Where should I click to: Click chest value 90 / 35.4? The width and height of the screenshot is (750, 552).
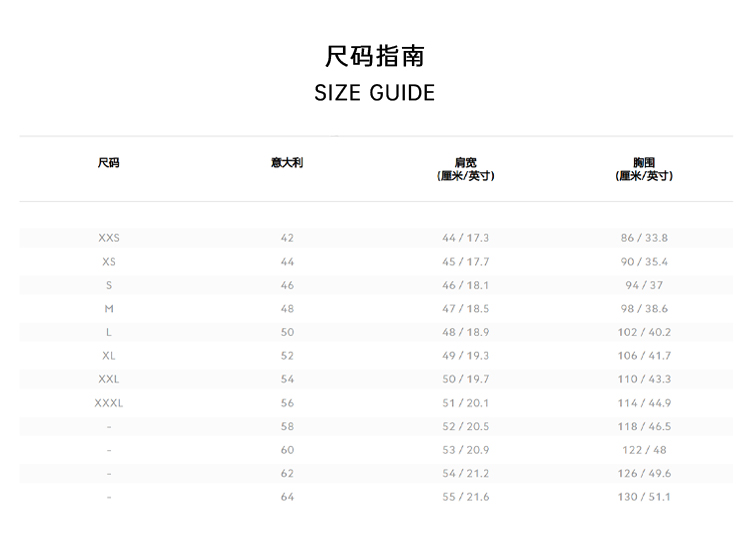pyautogui.click(x=644, y=262)
